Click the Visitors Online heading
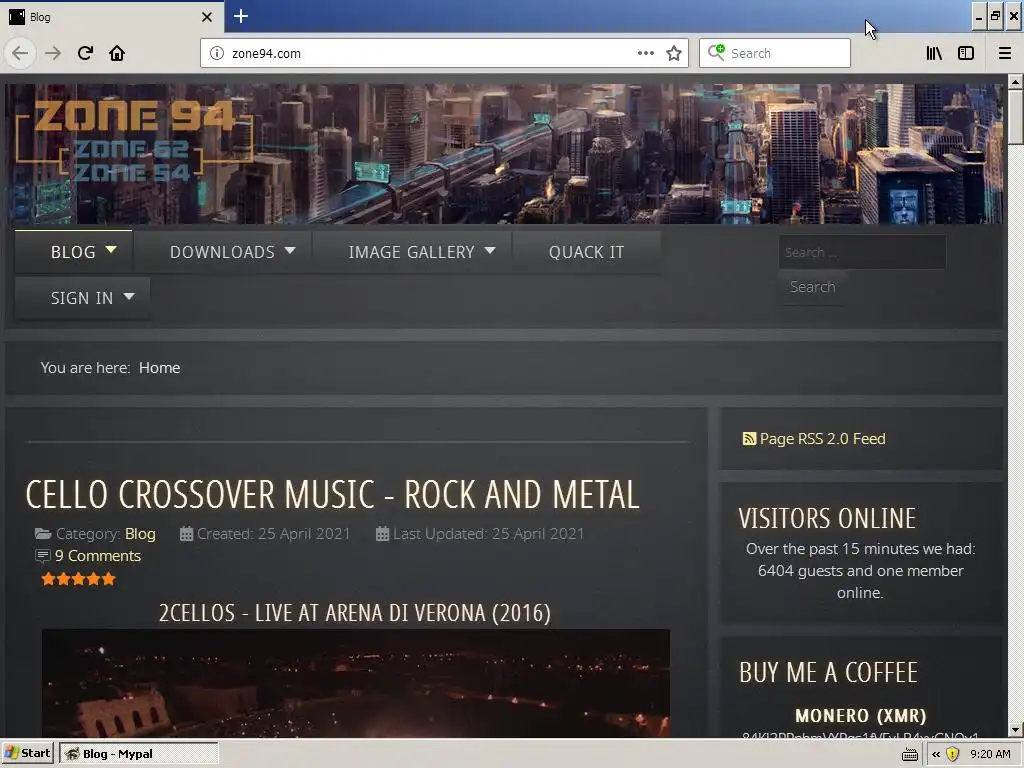1024x768 pixels. click(827, 519)
